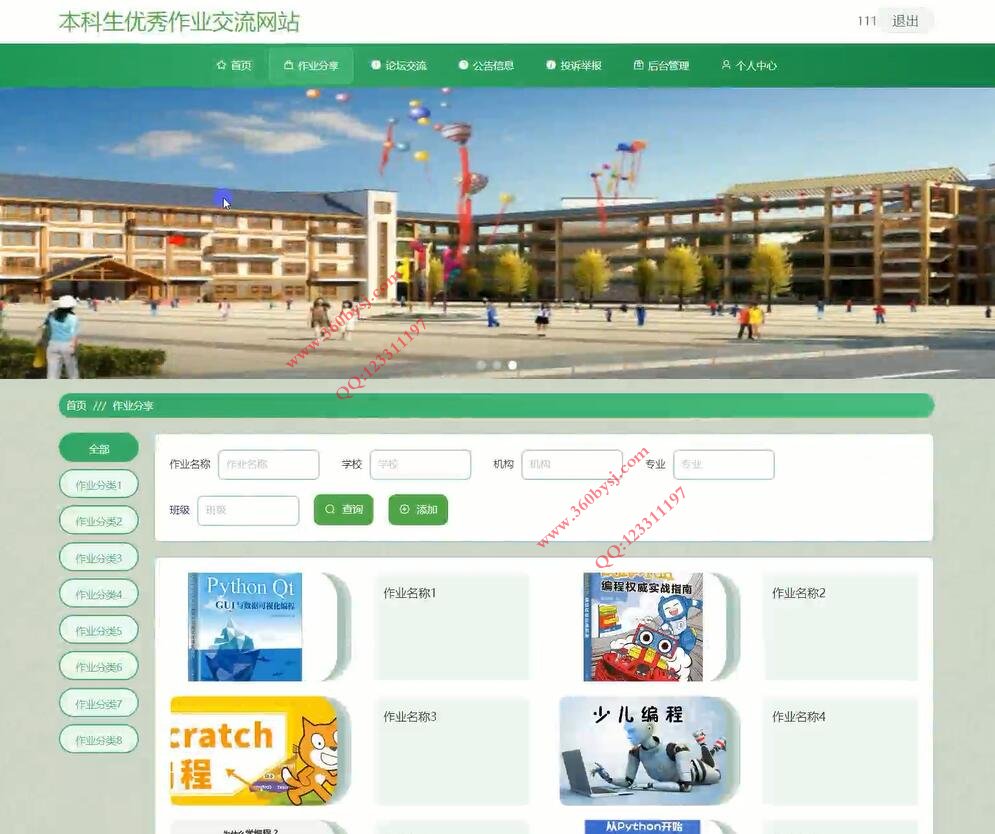Go to 论坛交流 navigation text

click(405, 65)
